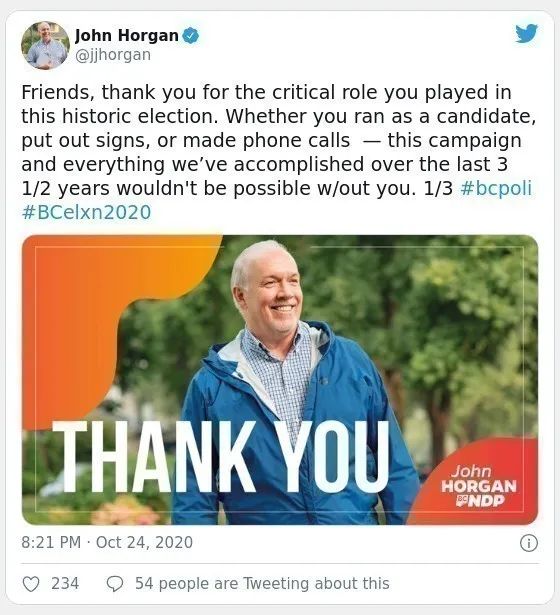Open the 8:21 PM Oct 24, 2020 timestamp

pos(107,543)
